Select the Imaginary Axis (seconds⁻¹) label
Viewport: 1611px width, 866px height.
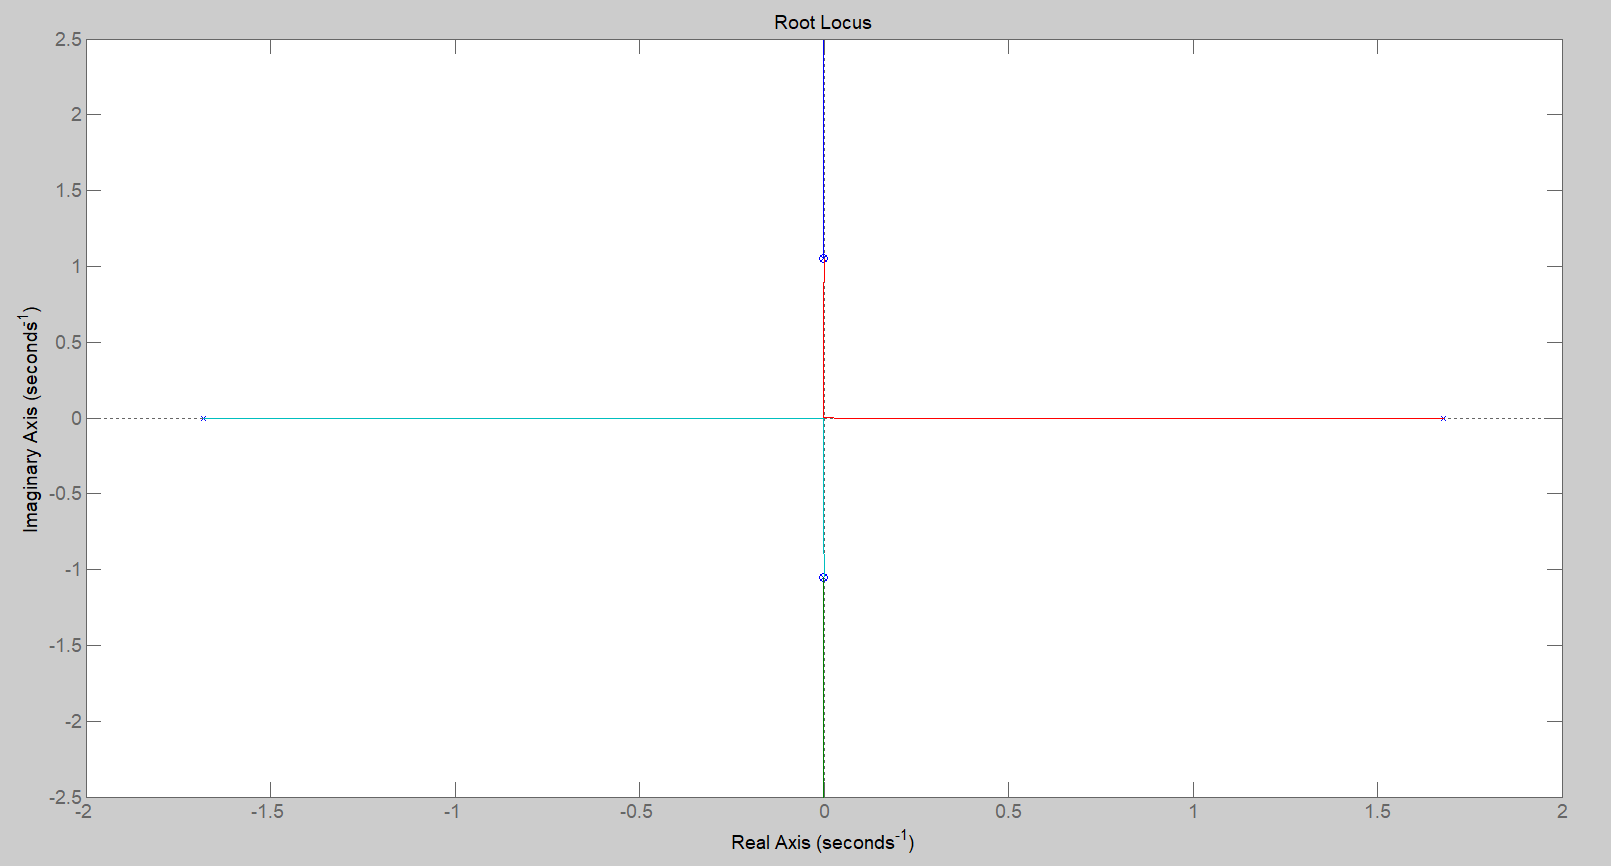pos(30,419)
